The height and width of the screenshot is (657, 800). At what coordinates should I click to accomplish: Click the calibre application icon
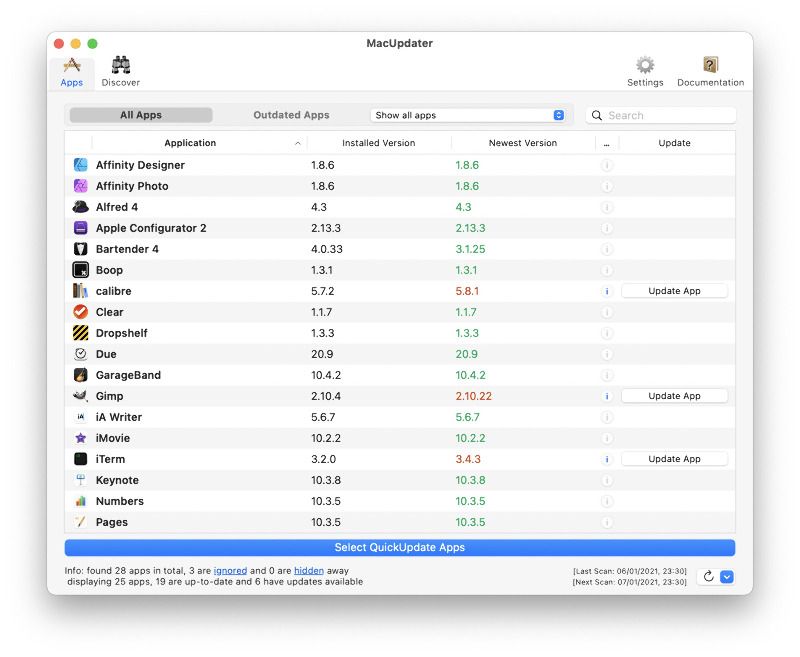coord(81,291)
